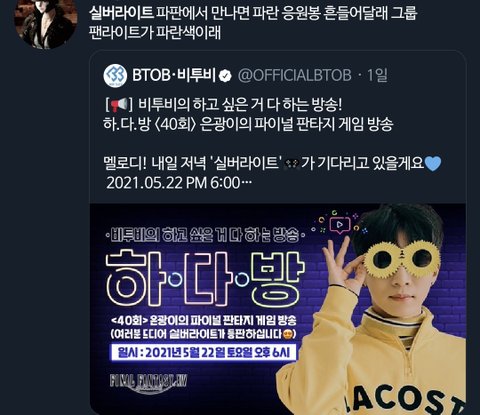480x415 pixels.
Task: Expand truncated text after PM 6:00
Action: pos(246,183)
